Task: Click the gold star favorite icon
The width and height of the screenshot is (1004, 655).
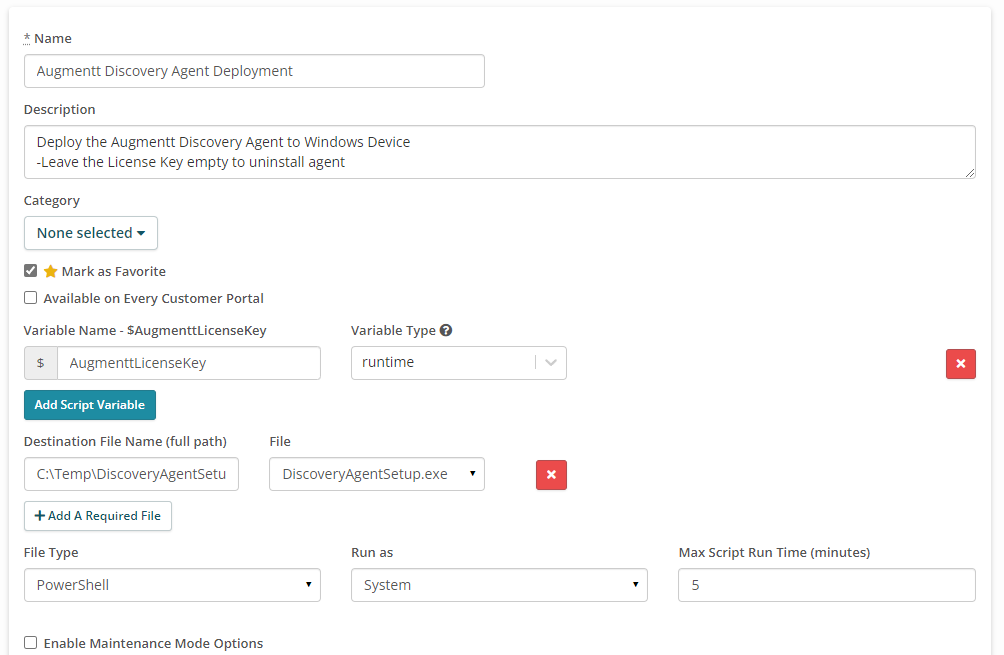Action: [x=51, y=272]
